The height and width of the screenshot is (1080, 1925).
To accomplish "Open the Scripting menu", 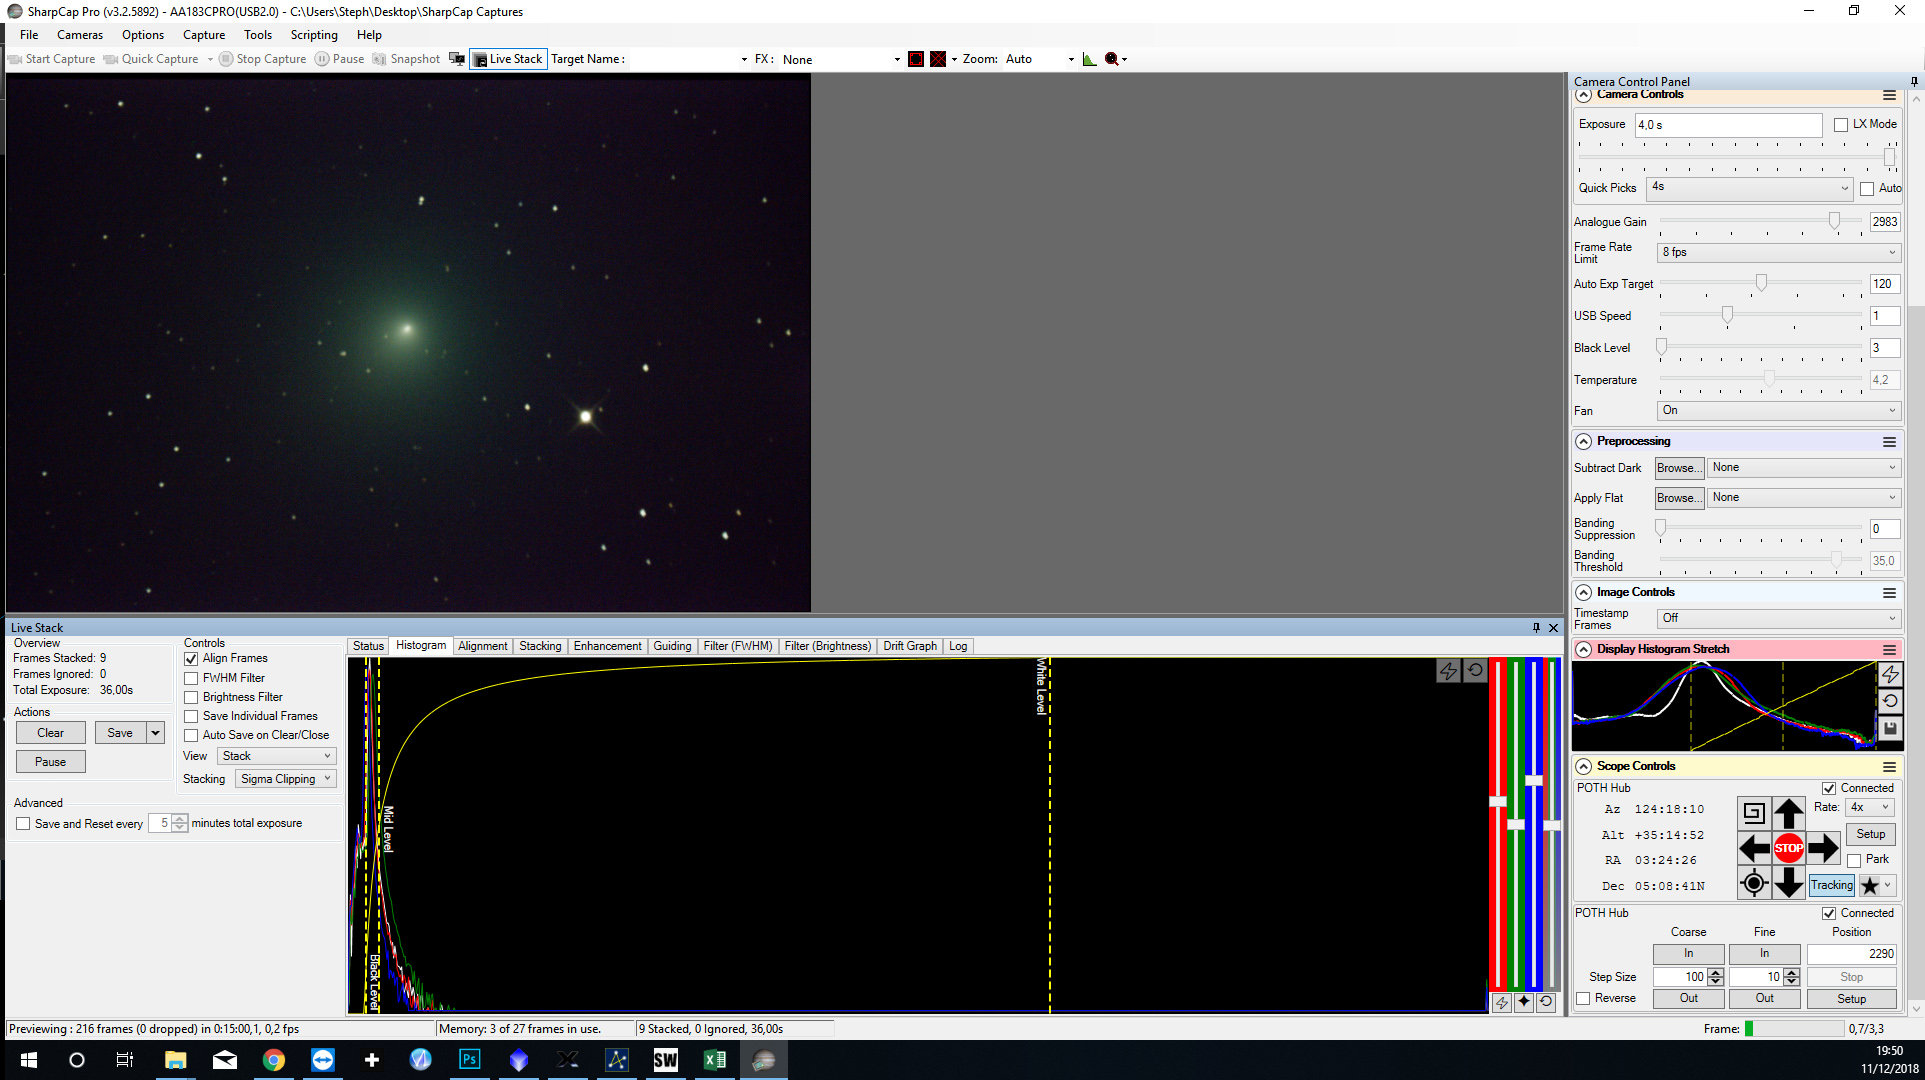I will point(313,35).
